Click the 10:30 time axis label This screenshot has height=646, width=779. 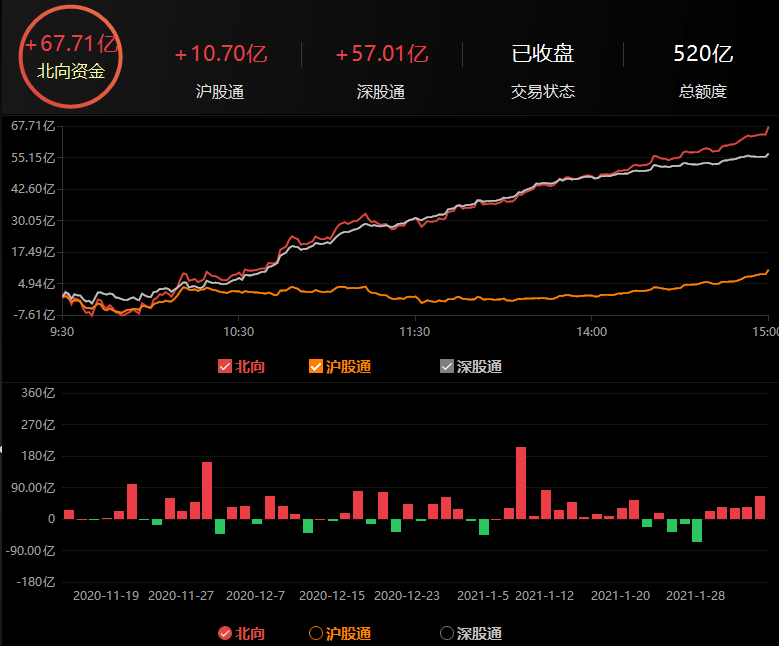(238, 332)
